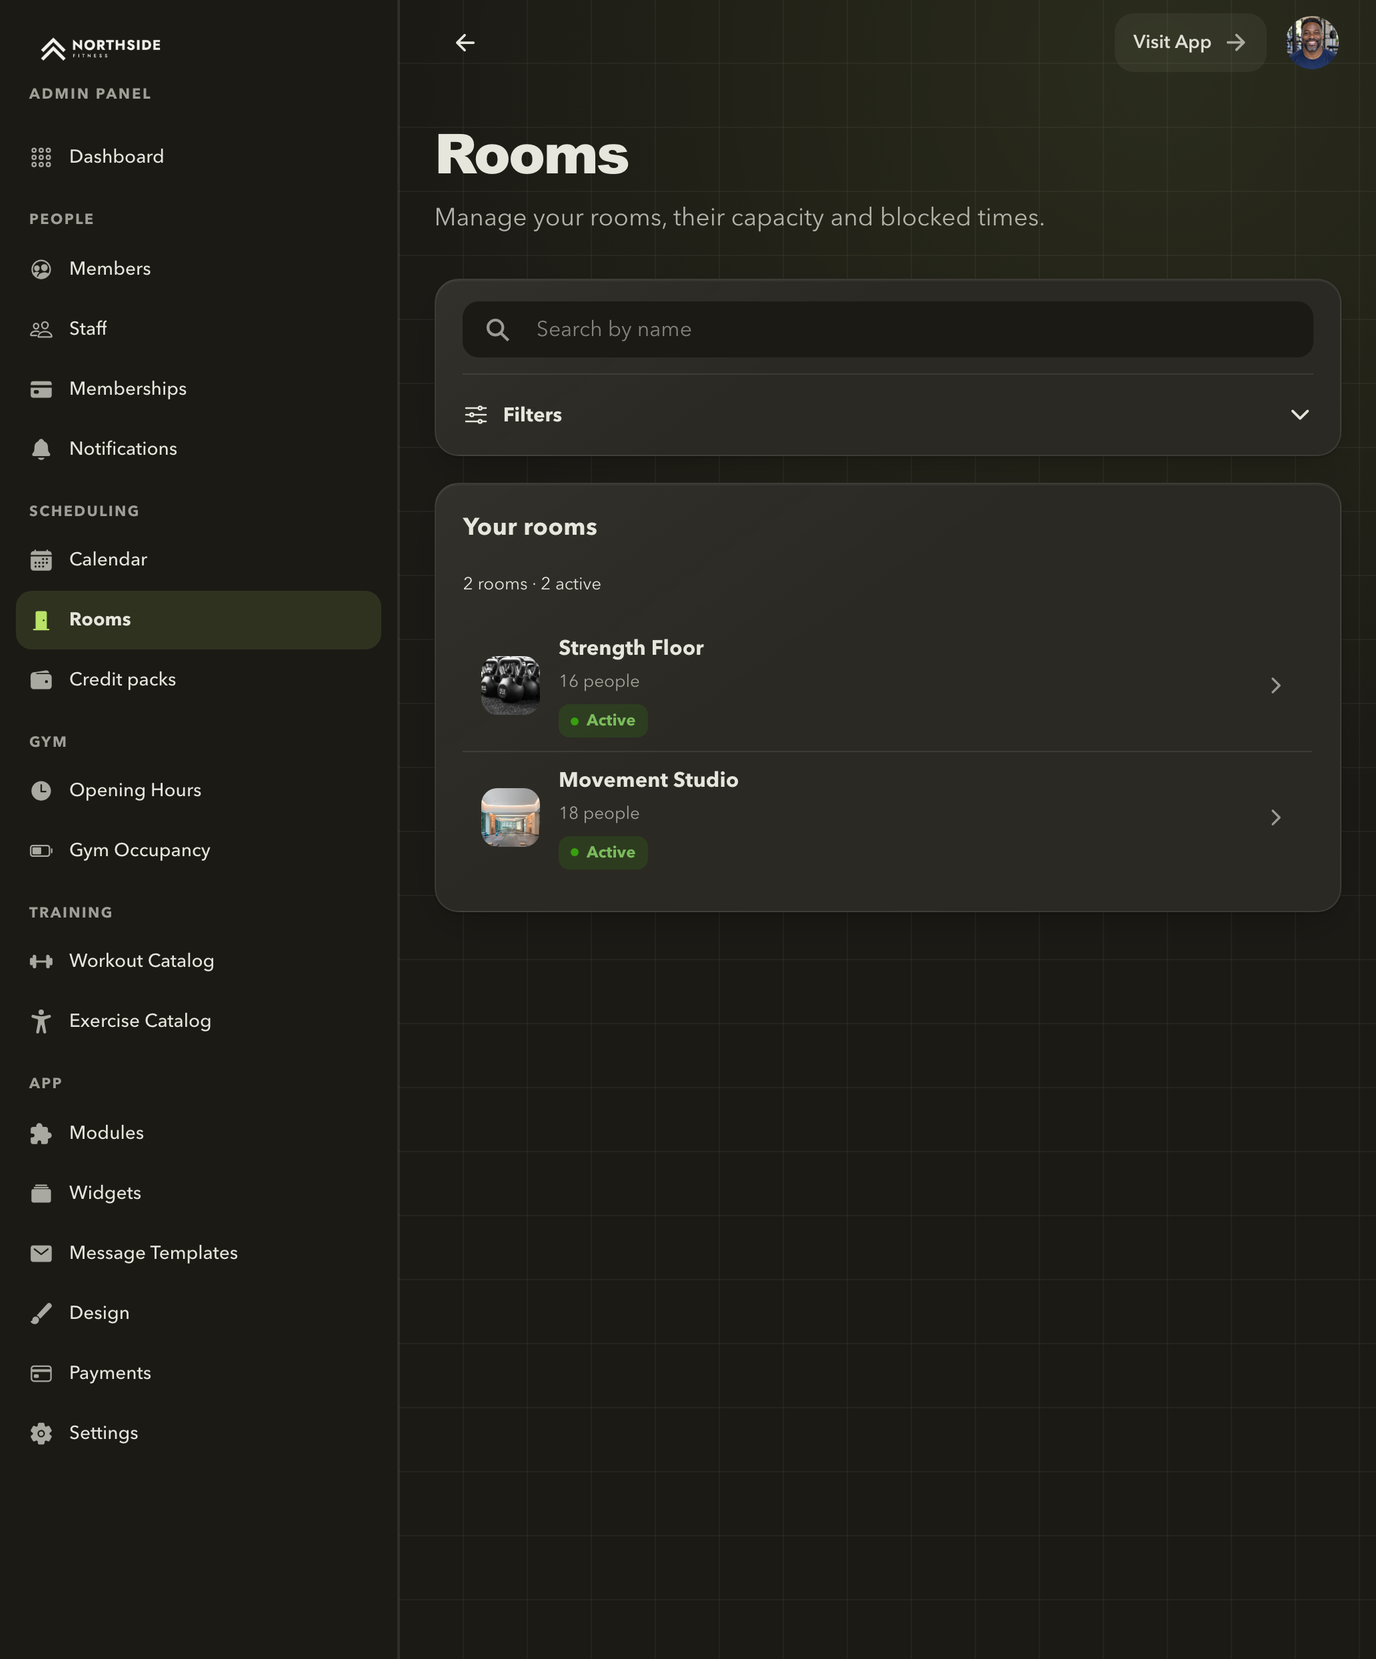Open Strength Floor via its chevron
Image resolution: width=1376 pixels, height=1659 pixels.
[1275, 685]
